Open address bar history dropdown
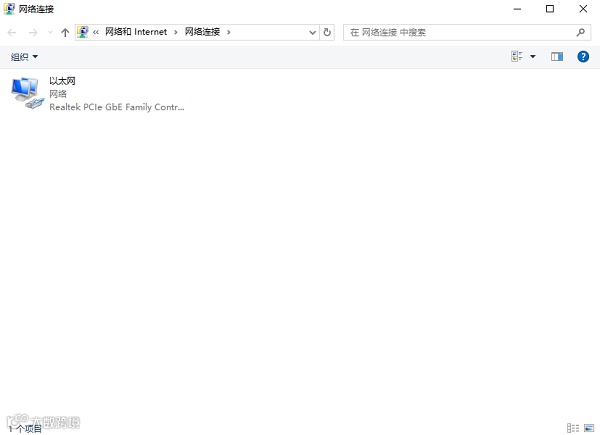The height and width of the screenshot is (435, 600). (x=313, y=33)
